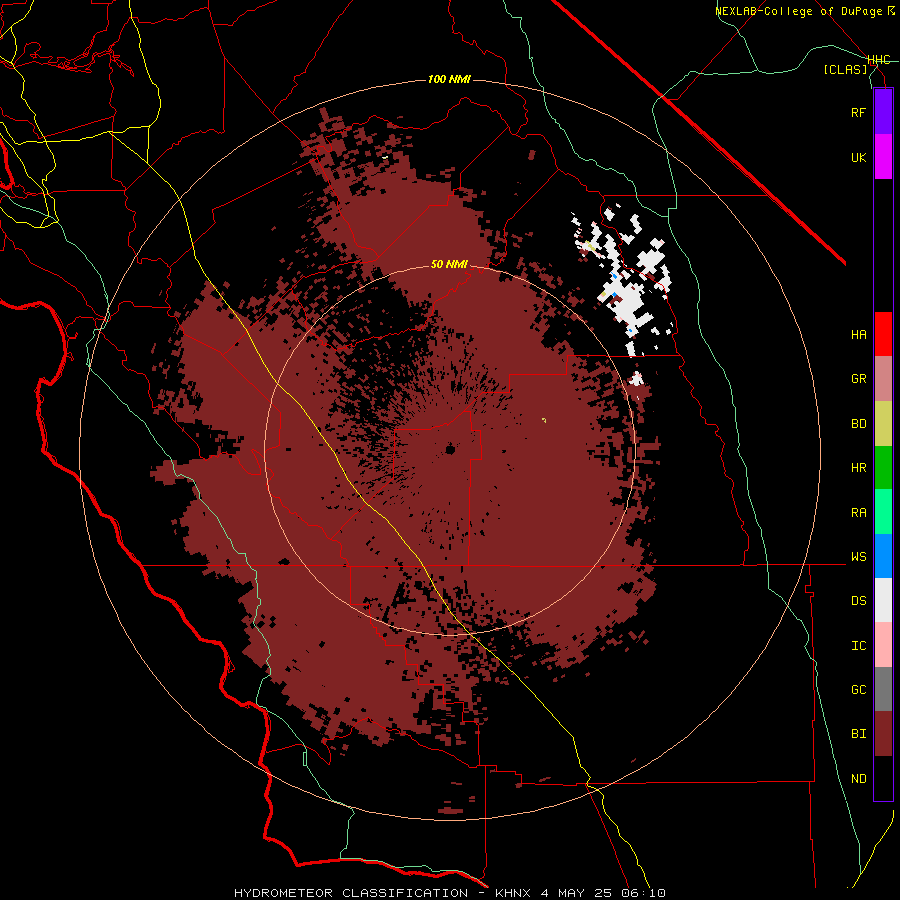Click the GR legend label
This screenshot has width=900, height=900.
click(858, 379)
